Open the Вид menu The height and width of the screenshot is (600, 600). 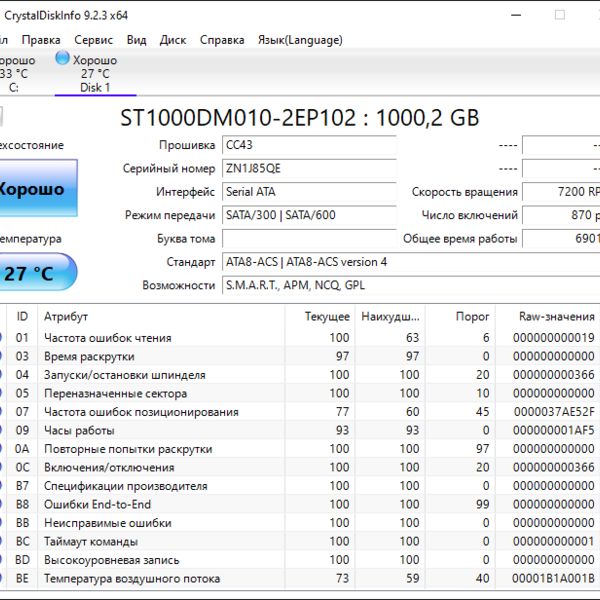coord(136,40)
